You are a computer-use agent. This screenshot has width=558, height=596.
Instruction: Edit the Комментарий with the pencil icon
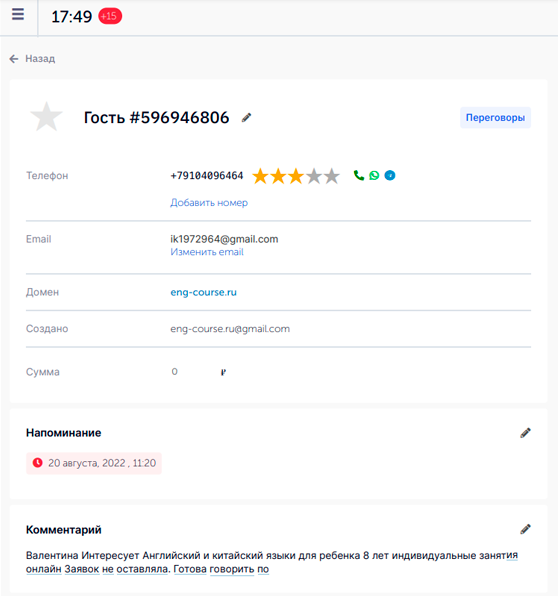(525, 529)
